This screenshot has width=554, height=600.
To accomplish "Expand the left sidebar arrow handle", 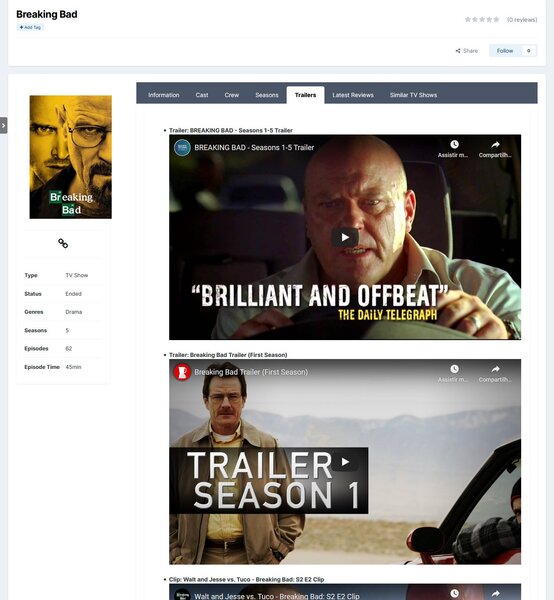I will [3, 126].
